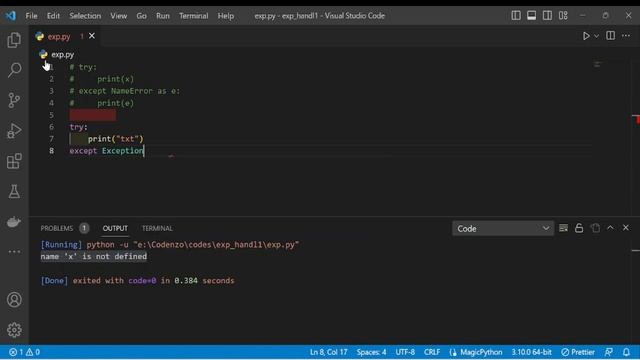The height and width of the screenshot is (360, 640).
Task: Open the output channel Code dropdown
Action: (x=503, y=229)
